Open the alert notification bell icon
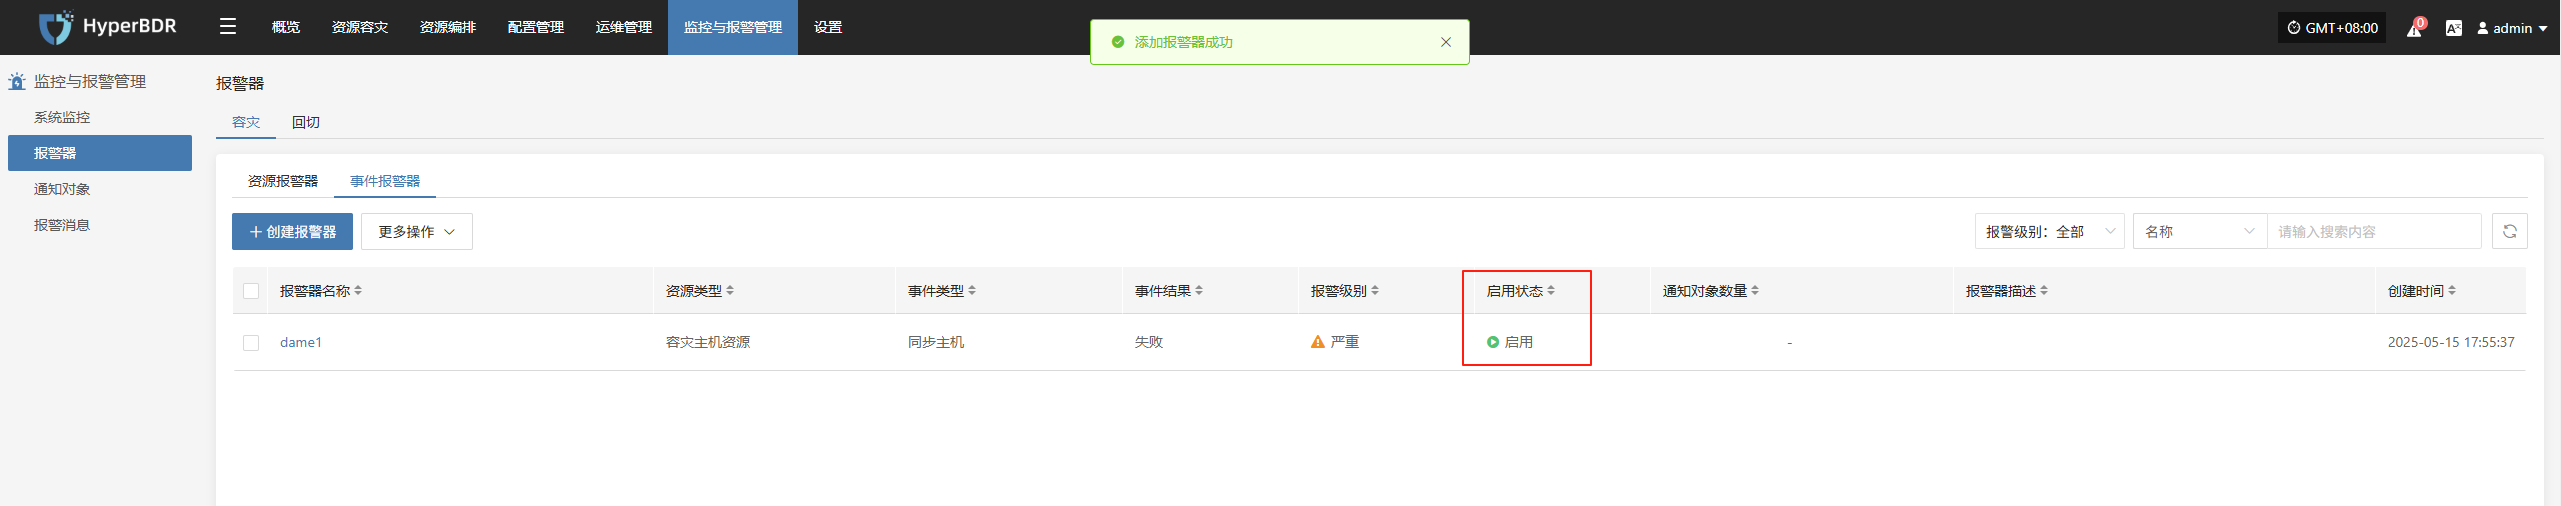Screen dimensions: 2561x506 pos(2414,28)
